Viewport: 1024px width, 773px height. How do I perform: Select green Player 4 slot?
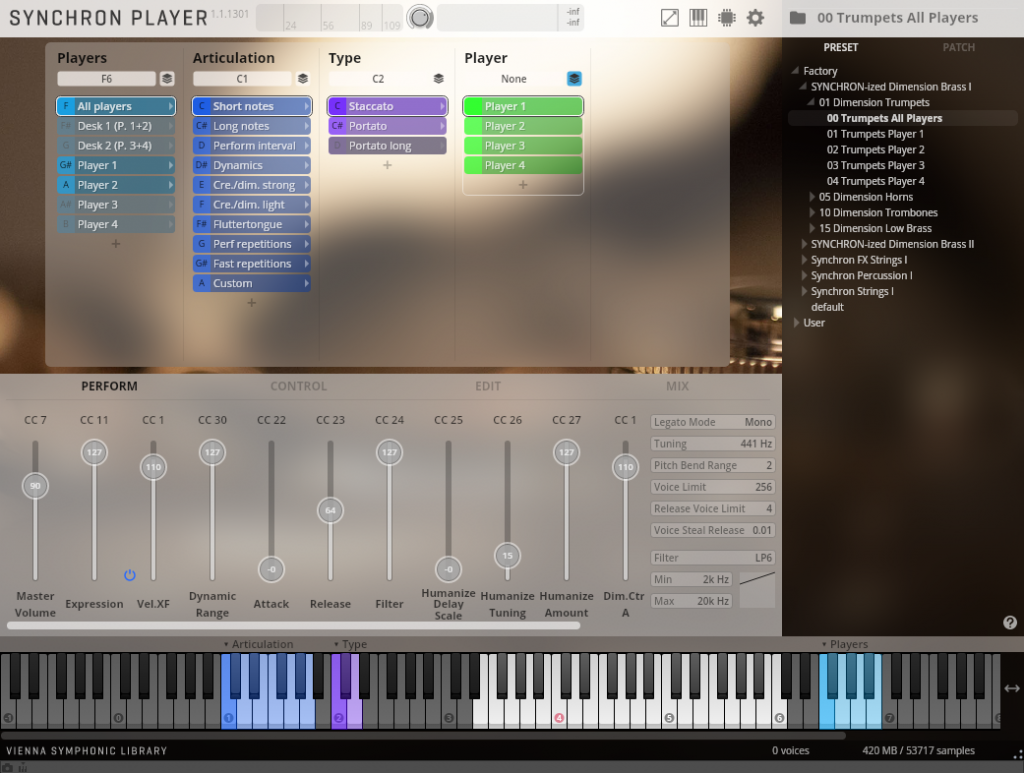click(522, 165)
